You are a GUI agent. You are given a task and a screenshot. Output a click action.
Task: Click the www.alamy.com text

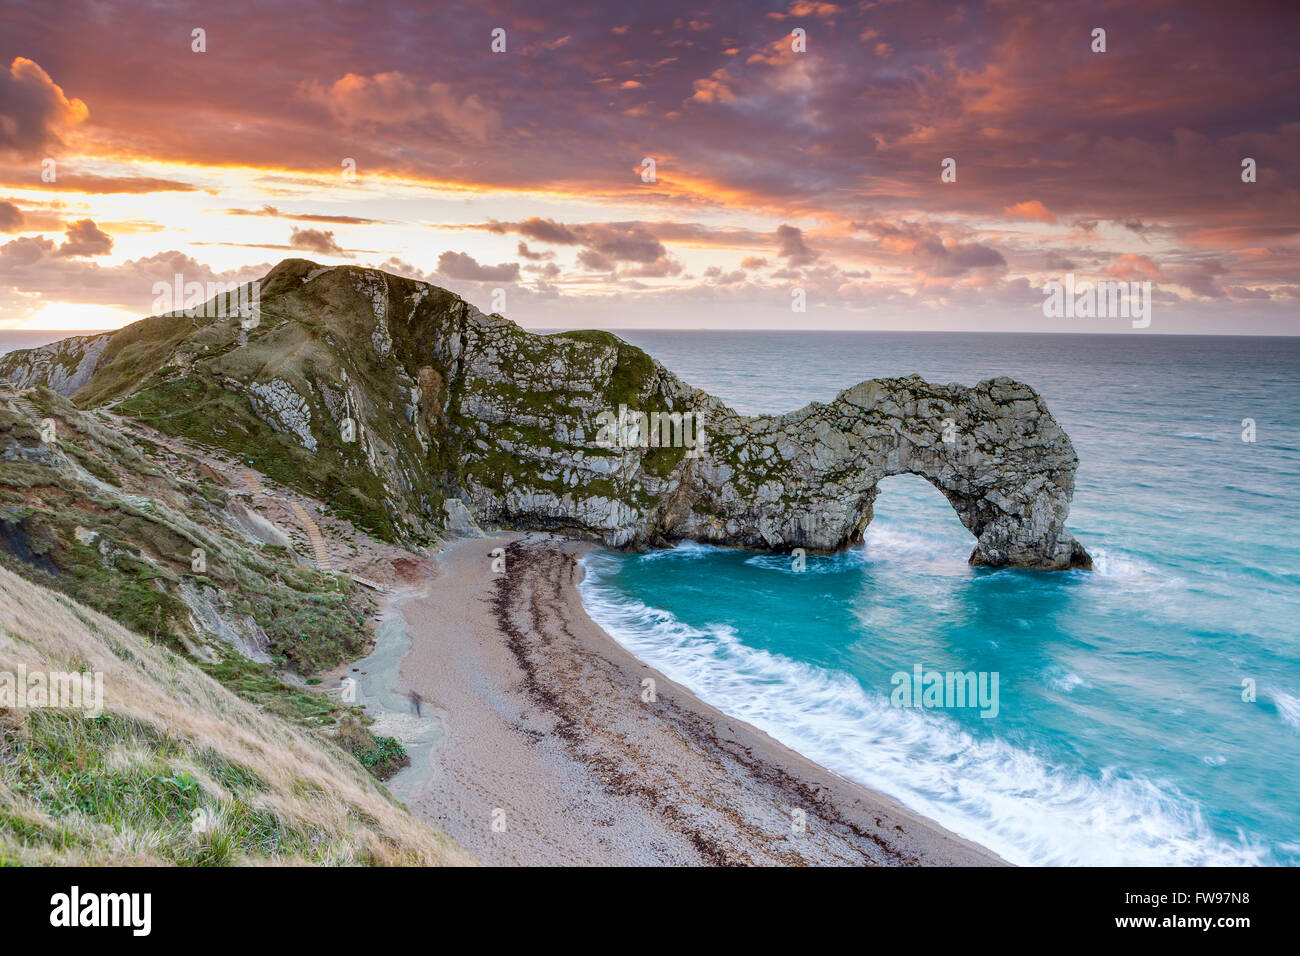point(1183,922)
